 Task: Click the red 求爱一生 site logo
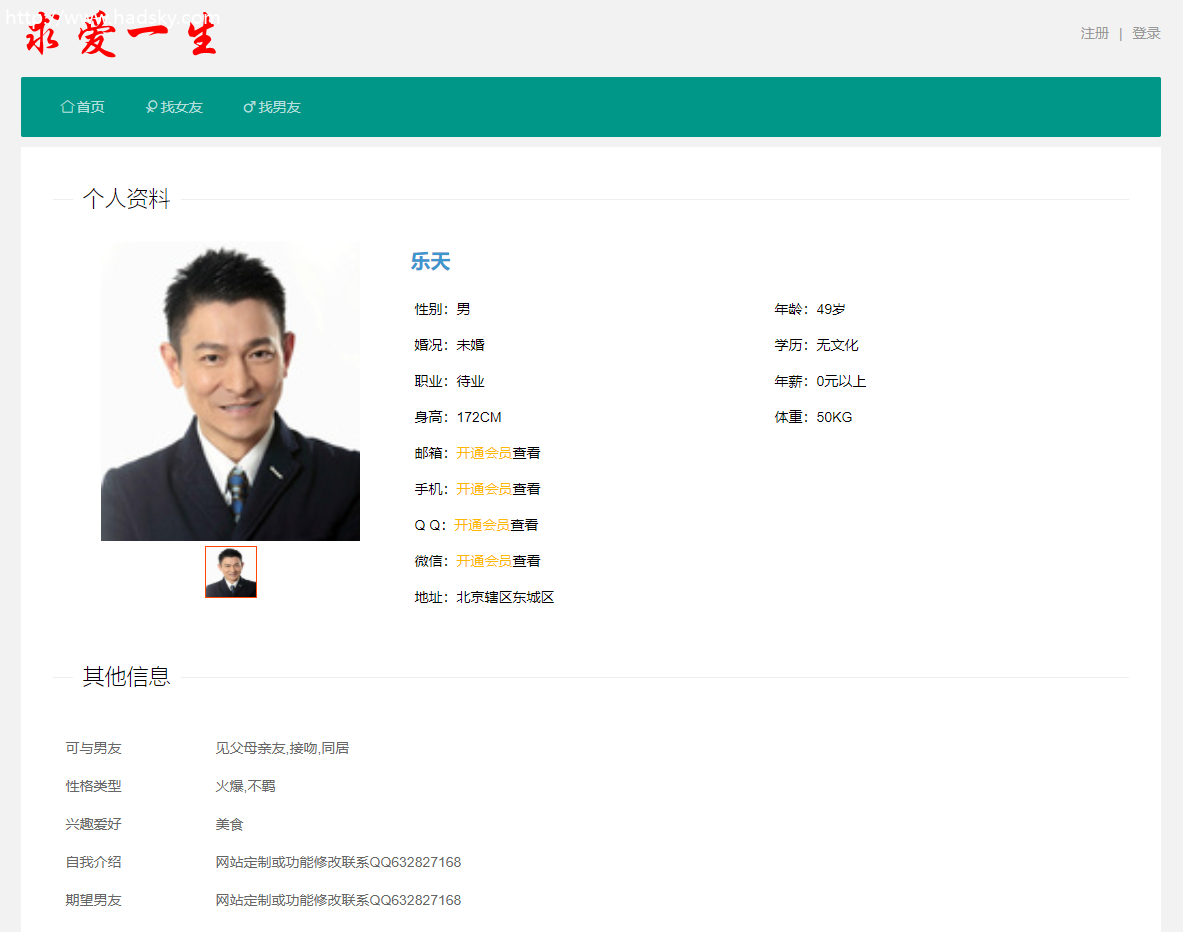121,36
